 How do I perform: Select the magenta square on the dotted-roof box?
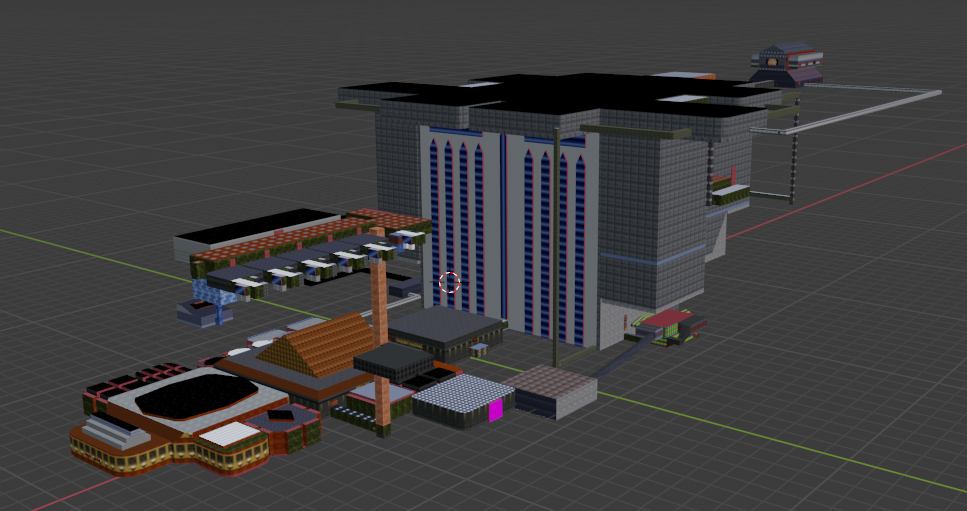(x=496, y=411)
